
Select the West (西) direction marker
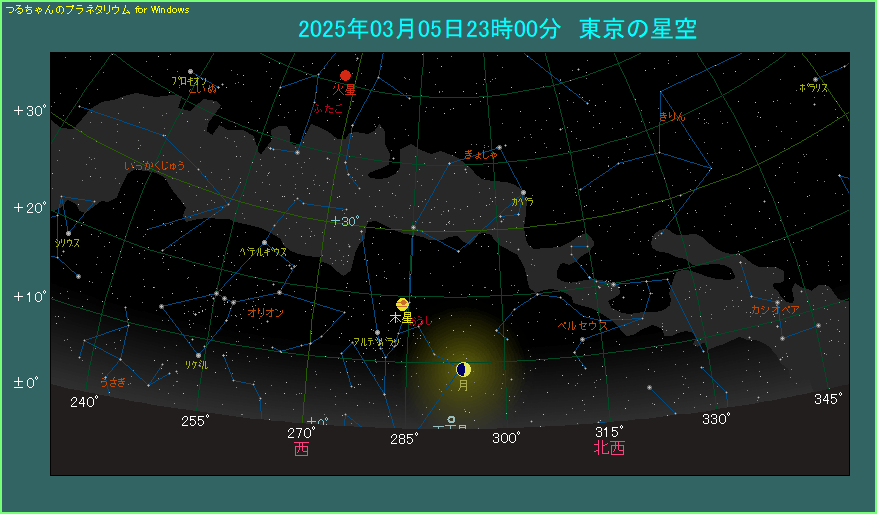[x=301, y=449]
